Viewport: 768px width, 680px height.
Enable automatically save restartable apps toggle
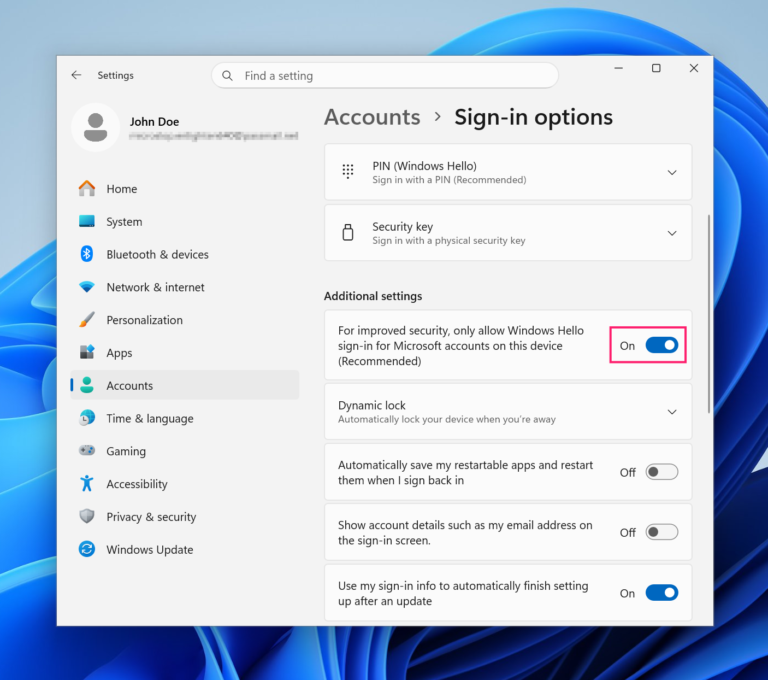coord(662,472)
